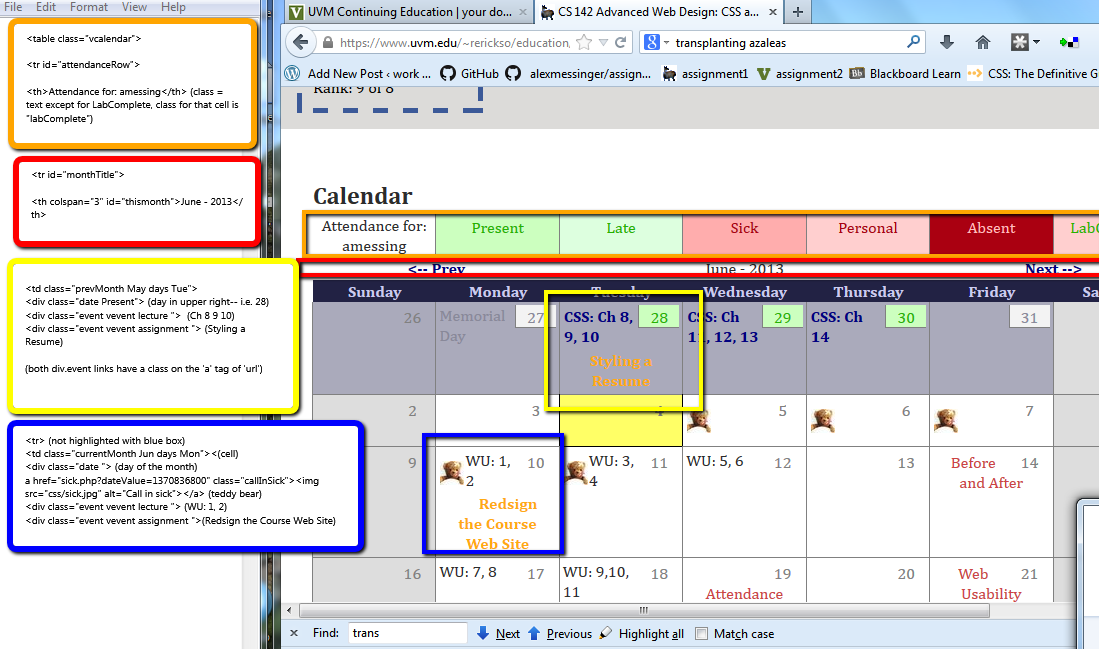The height and width of the screenshot is (649, 1099).
Task: Click the Next month link
Action: click(x=1053, y=269)
